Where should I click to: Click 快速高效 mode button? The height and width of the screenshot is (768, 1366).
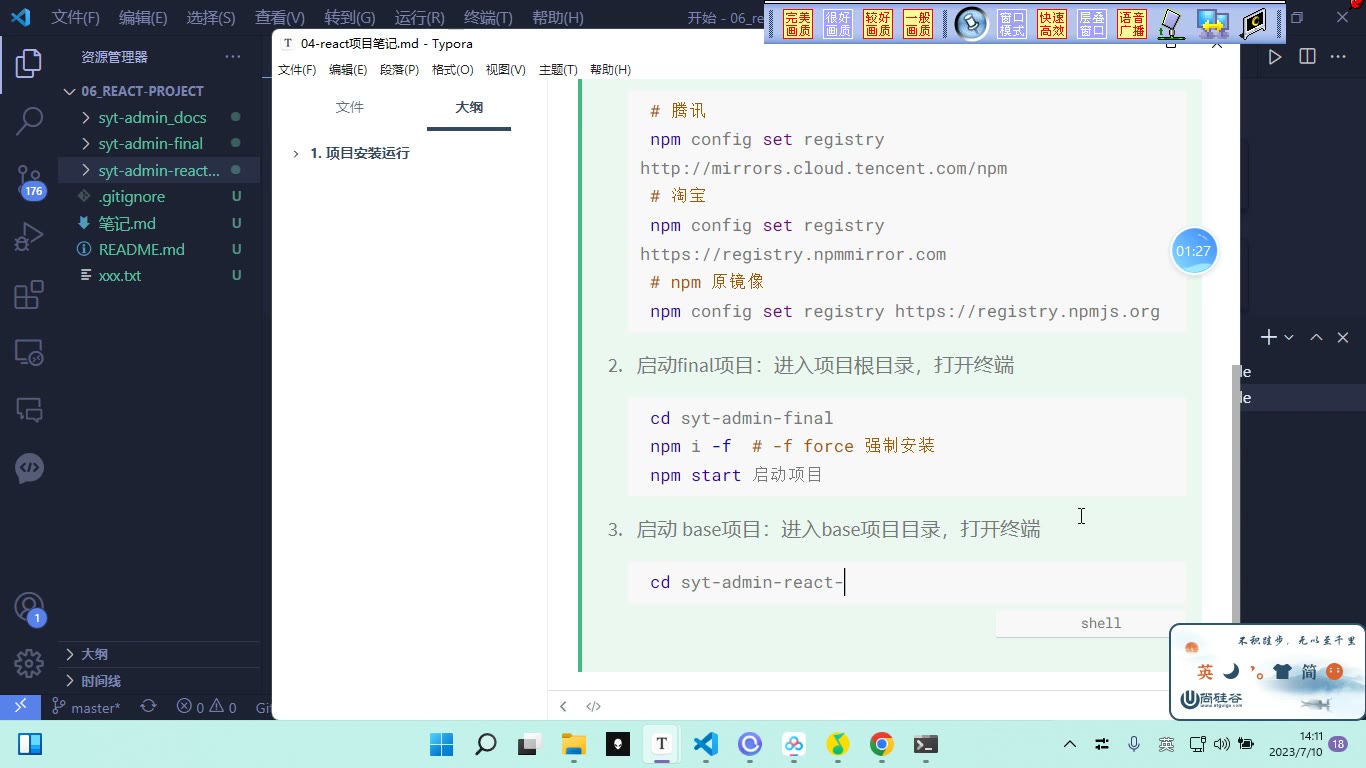(x=1052, y=24)
